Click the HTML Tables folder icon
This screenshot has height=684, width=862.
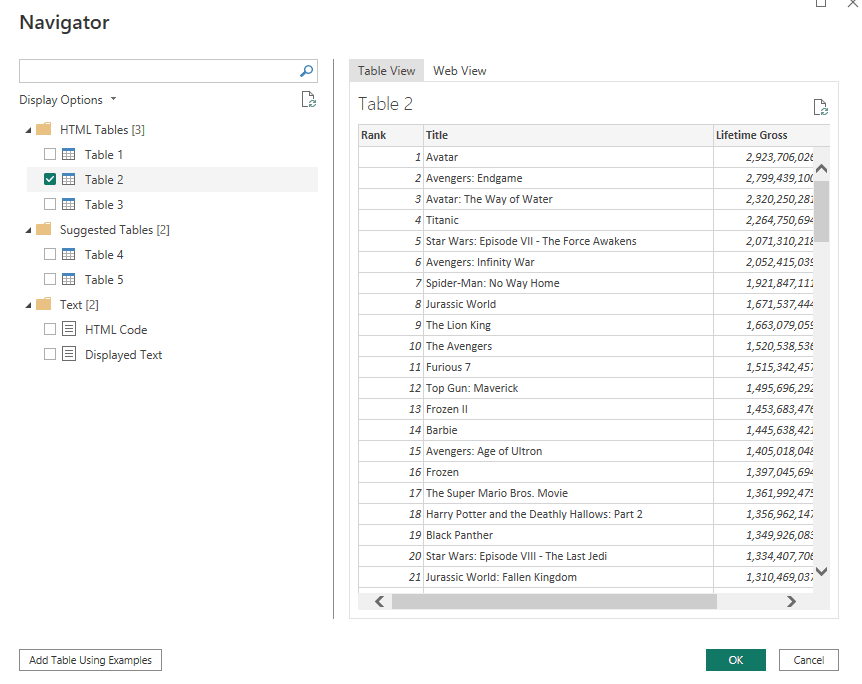click(x=43, y=129)
